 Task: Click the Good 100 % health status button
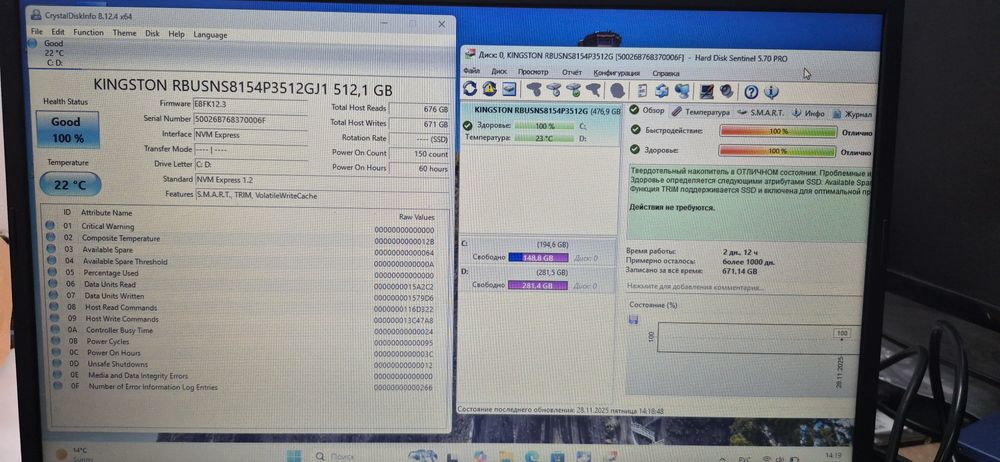coord(67,130)
